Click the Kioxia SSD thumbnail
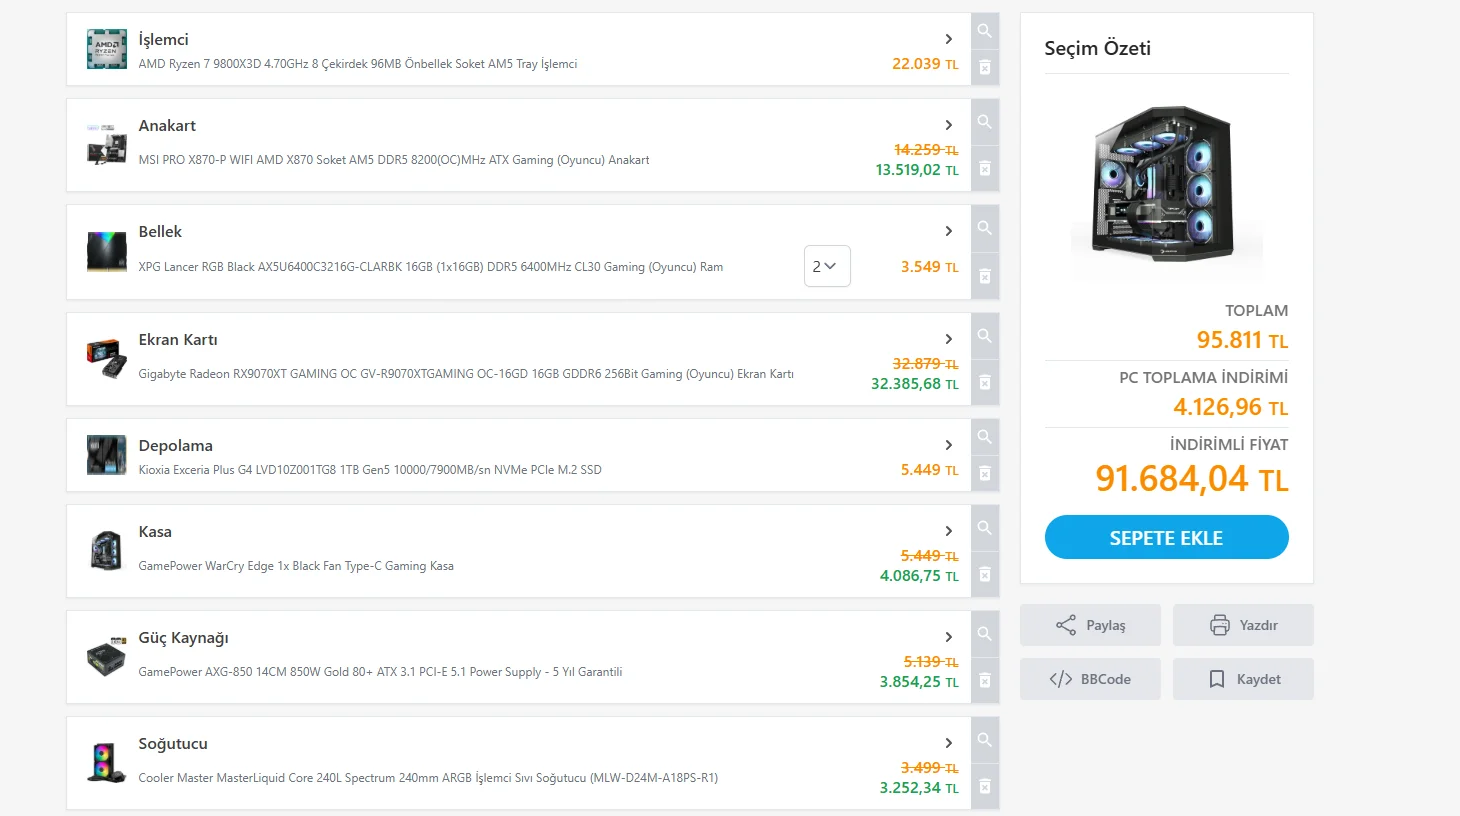Viewport: 1460px width, 816px height. [107, 455]
